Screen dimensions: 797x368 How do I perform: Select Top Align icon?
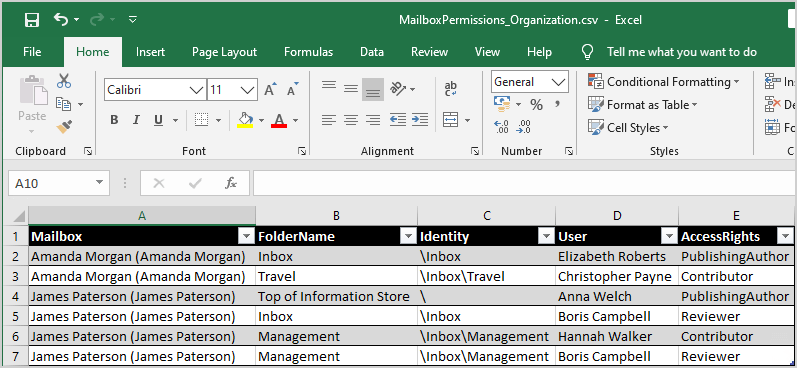click(x=329, y=85)
